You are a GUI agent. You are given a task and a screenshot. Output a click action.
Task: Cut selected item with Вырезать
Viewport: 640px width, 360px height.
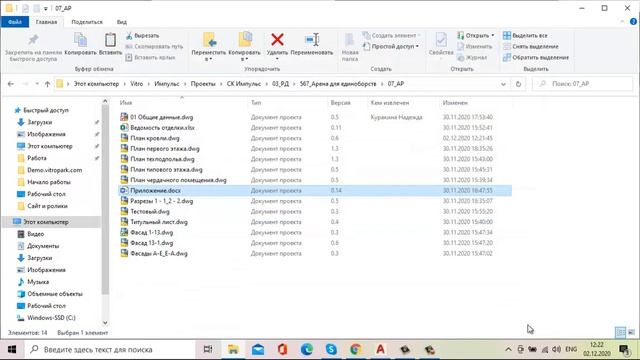(142, 36)
